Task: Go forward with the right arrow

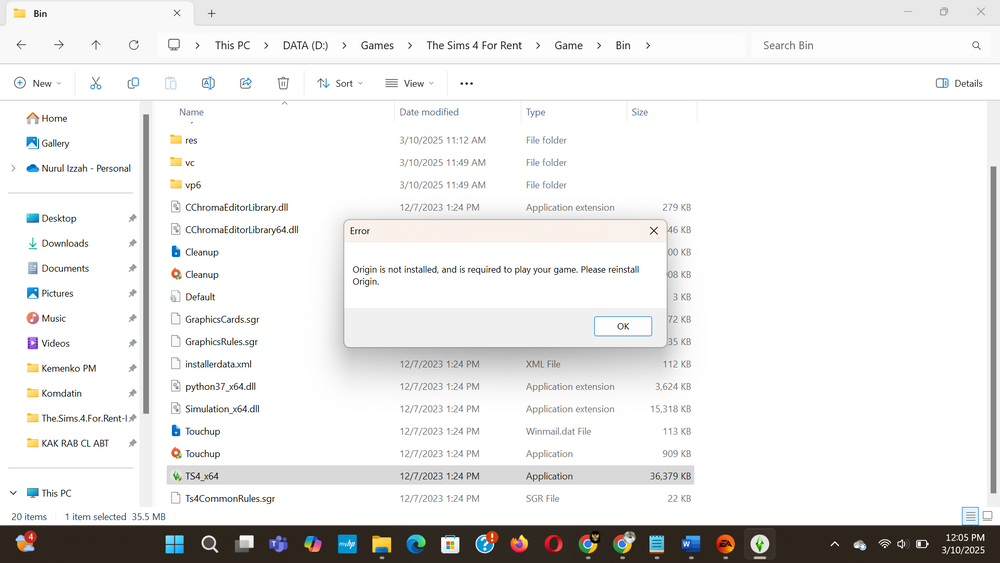Action: click(59, 45)
